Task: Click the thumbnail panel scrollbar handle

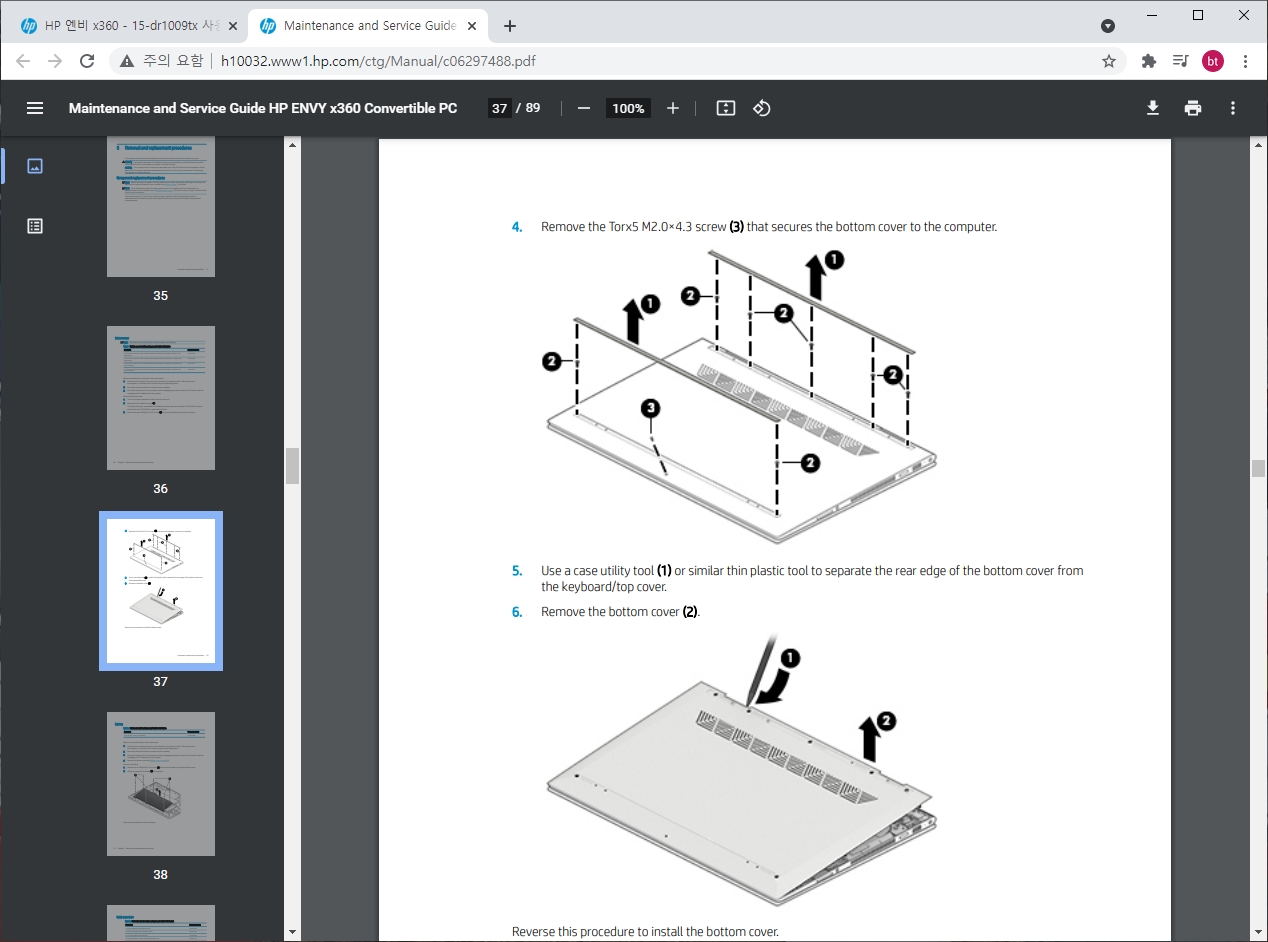Action: [x=292, y=465]
